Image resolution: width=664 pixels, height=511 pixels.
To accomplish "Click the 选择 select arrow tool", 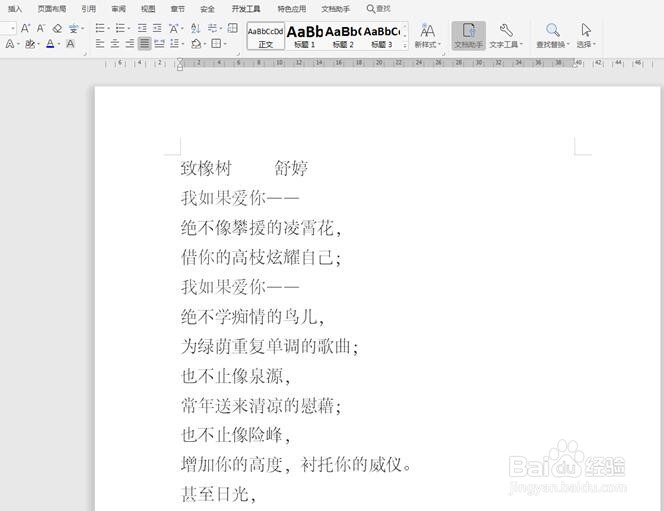I will point(586,36).
